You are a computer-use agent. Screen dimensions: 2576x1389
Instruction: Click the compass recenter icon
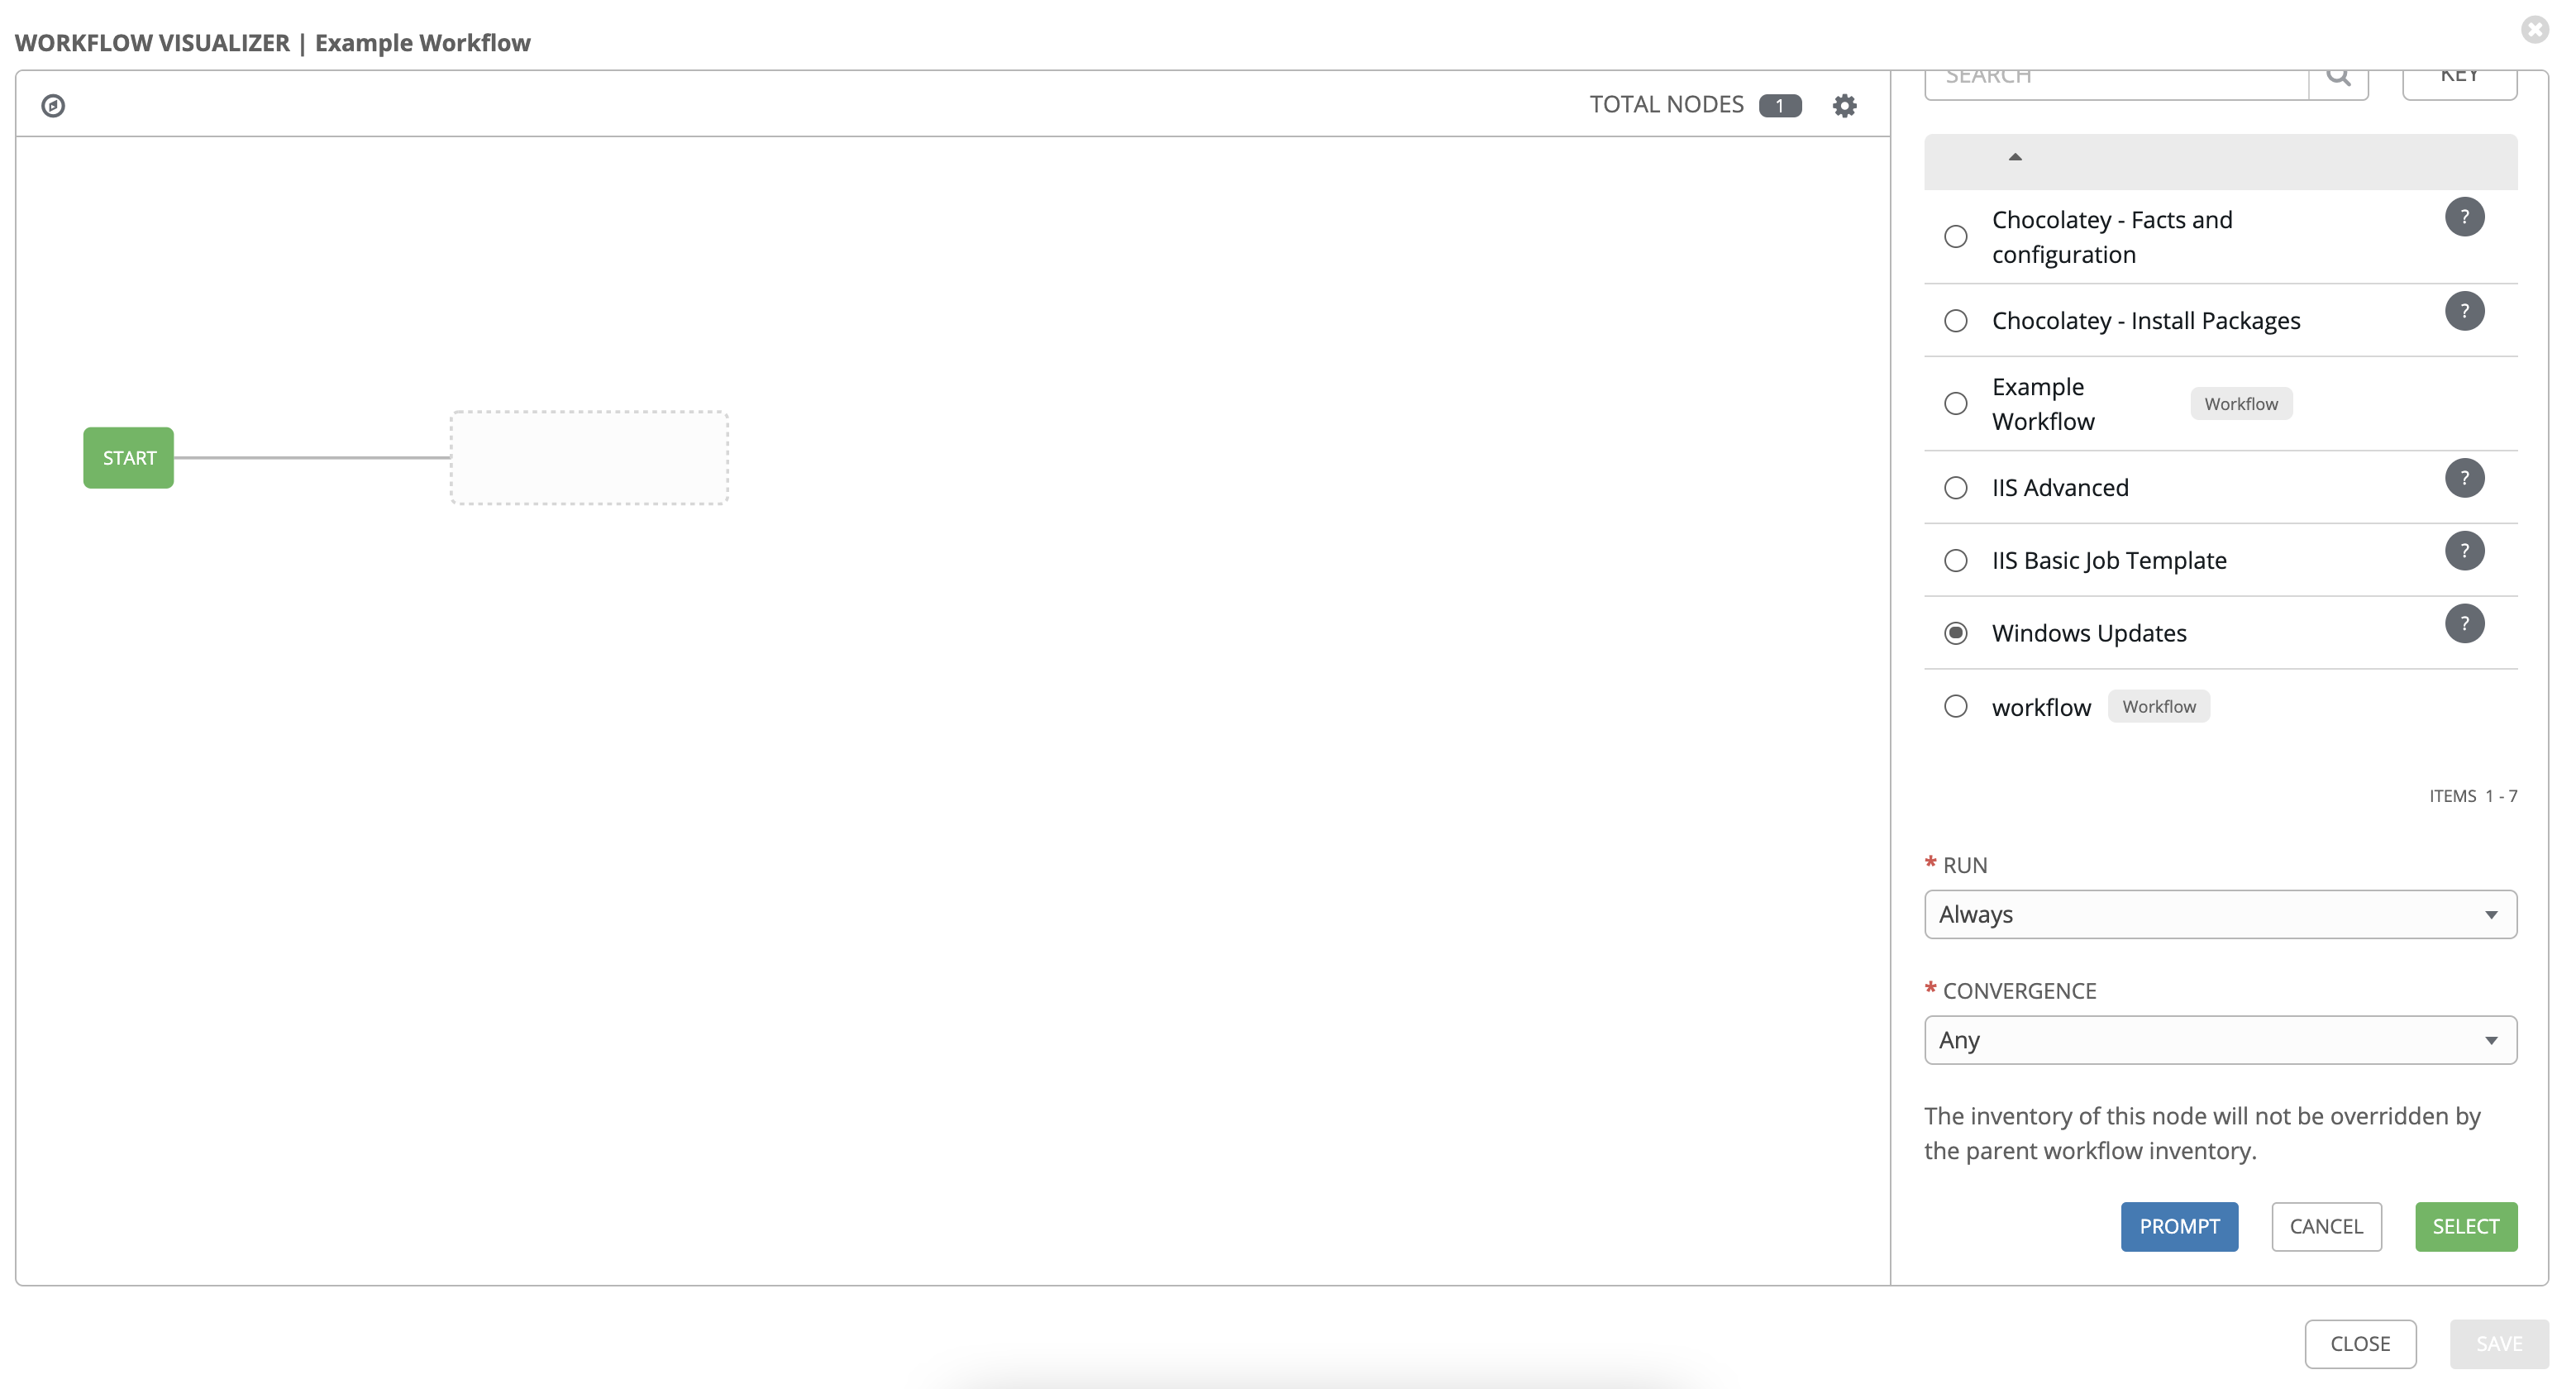pos(53,105)
